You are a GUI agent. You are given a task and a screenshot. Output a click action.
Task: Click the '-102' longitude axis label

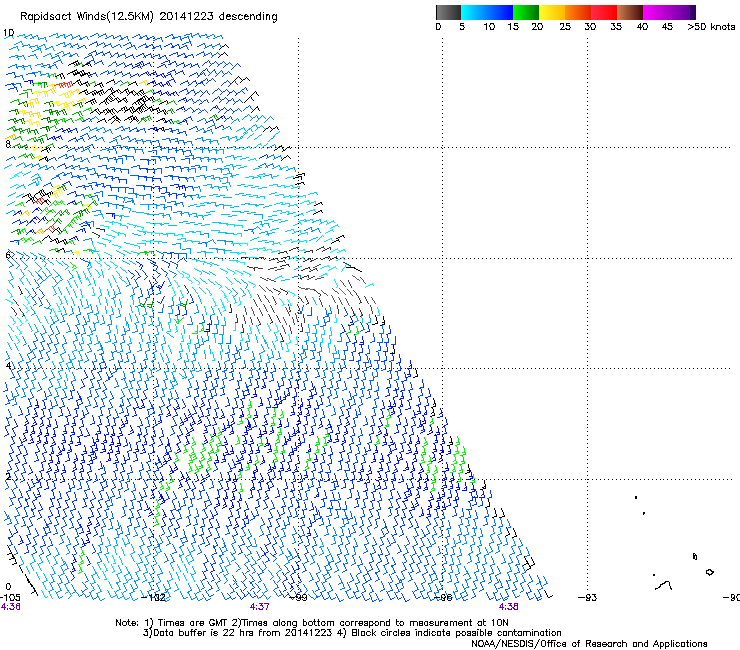154,598
